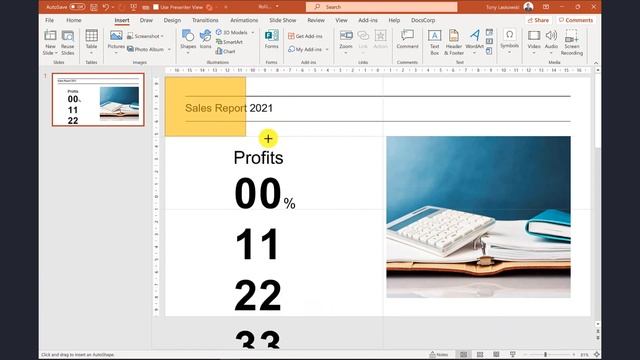Viewport: 640px width, 360px height.
Task: Adjust the zoom slider handle
Action: (x=545, y=355)
